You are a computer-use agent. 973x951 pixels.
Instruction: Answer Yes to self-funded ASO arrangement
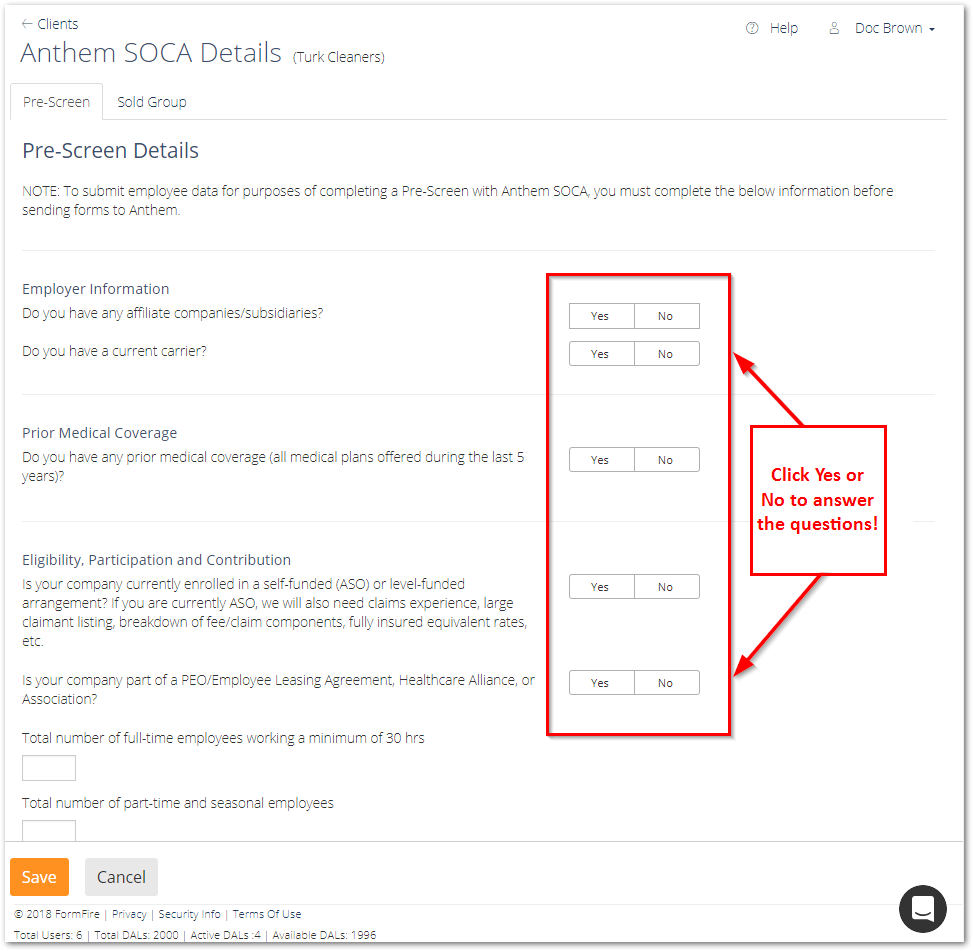coord(601,587)
